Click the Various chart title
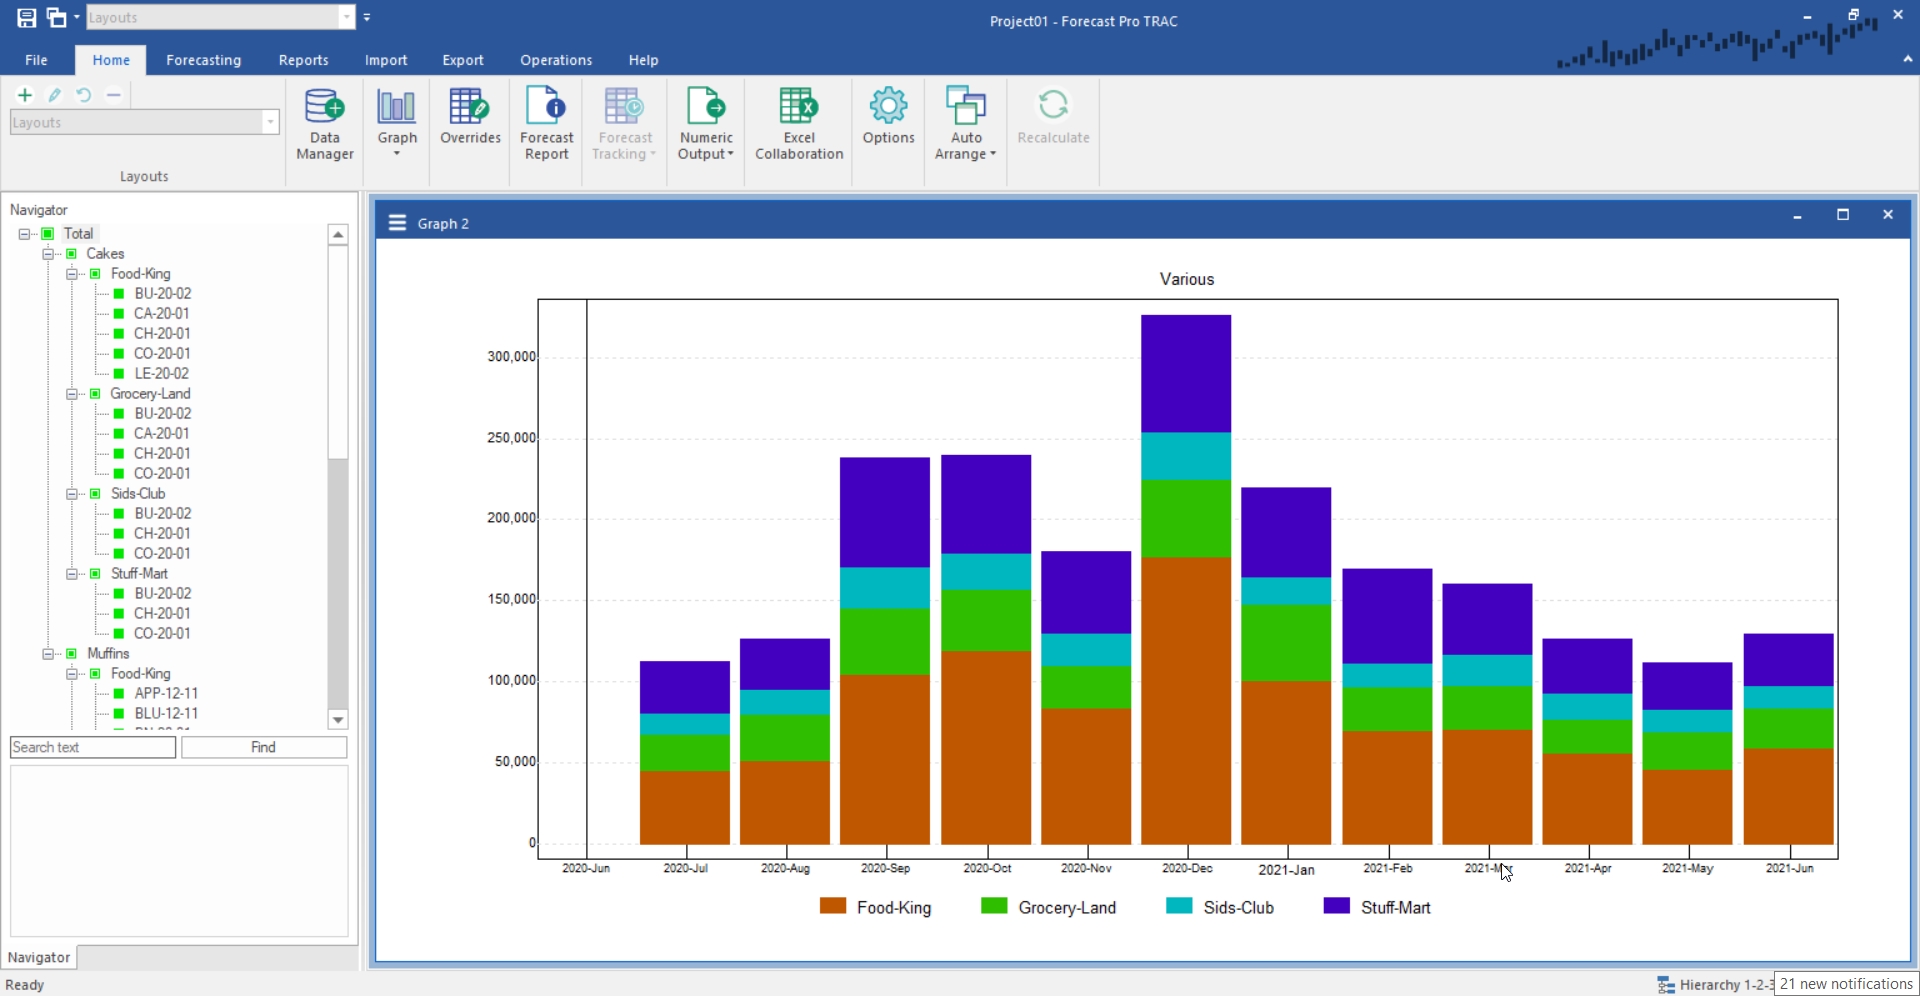This screenshot has width=1920, height=996. [1187, 279]
